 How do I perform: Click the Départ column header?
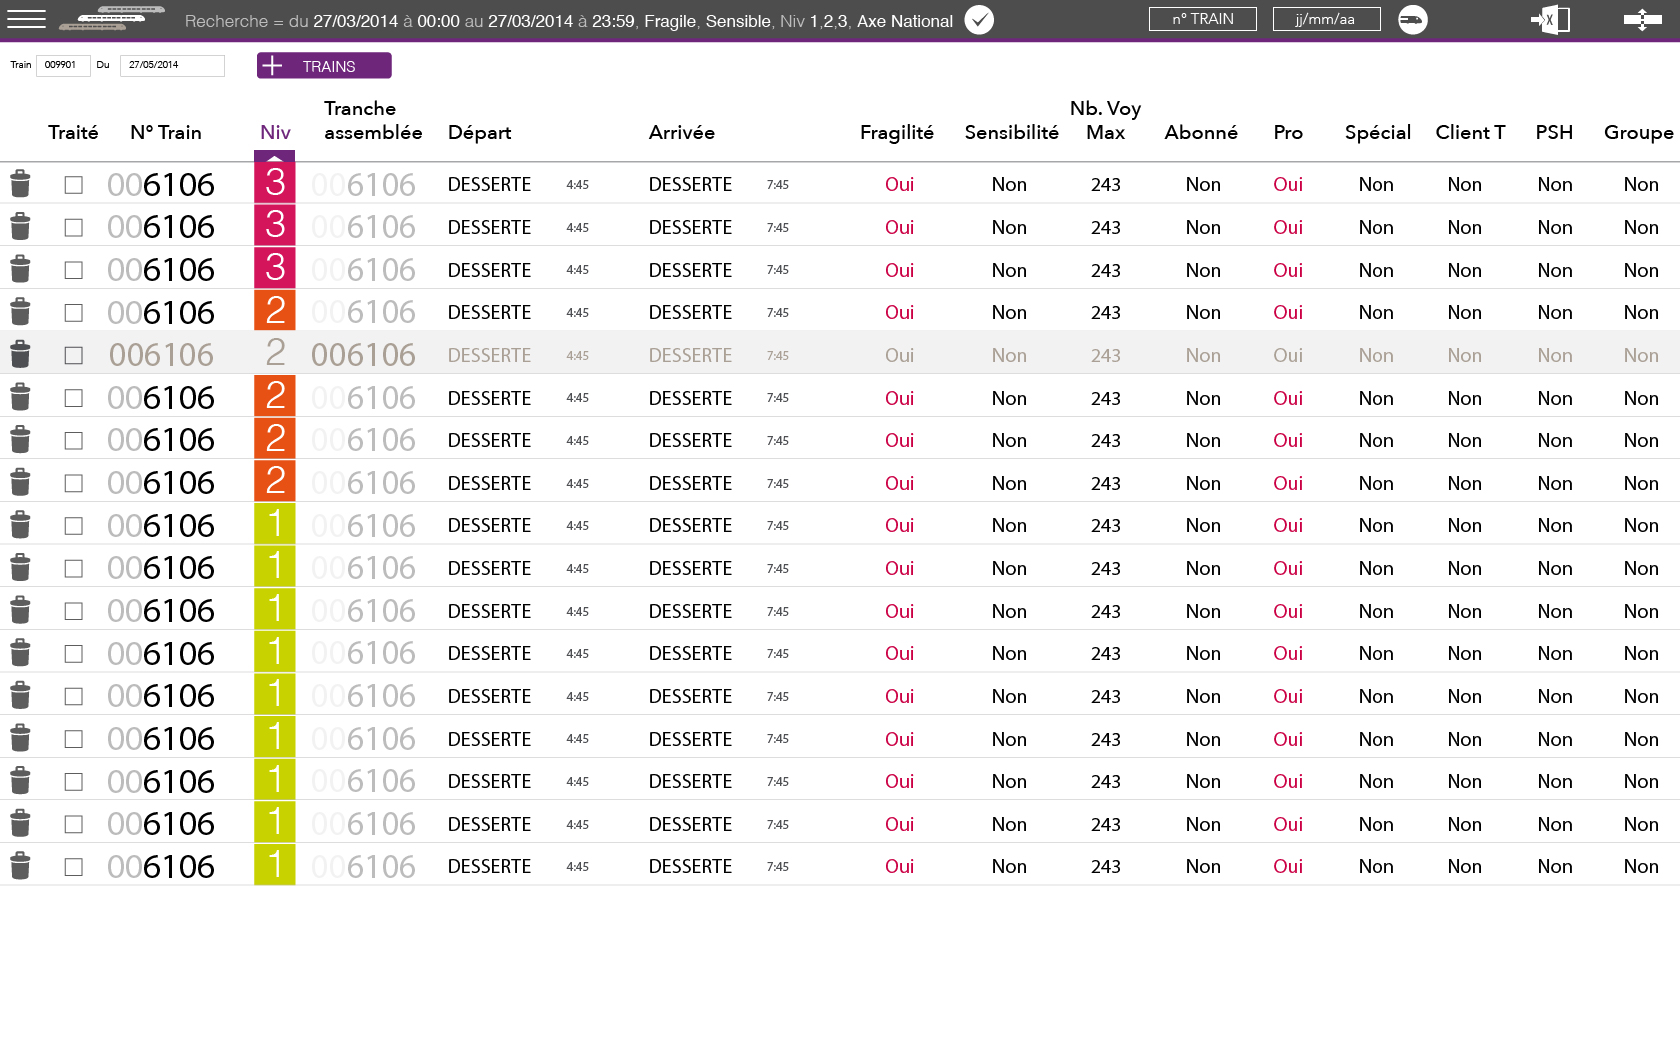click(x=479, y=133)
